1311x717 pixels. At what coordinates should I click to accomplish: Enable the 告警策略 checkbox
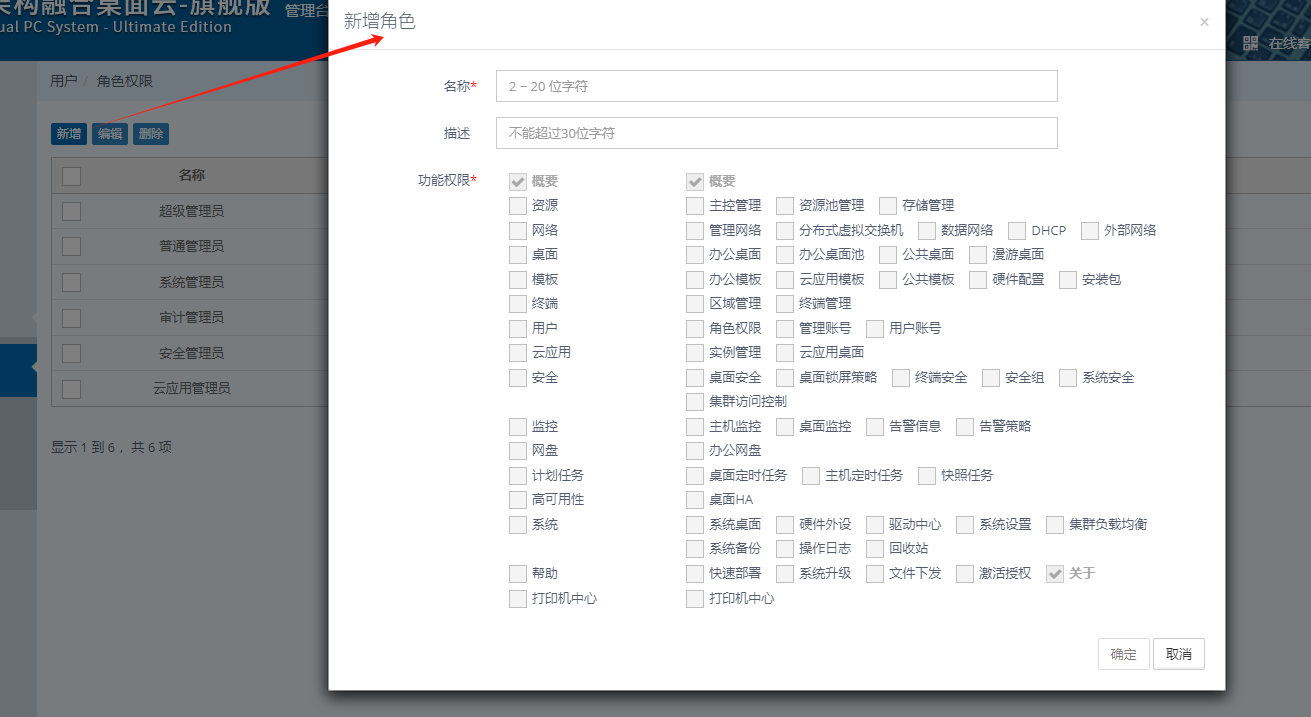965,427
